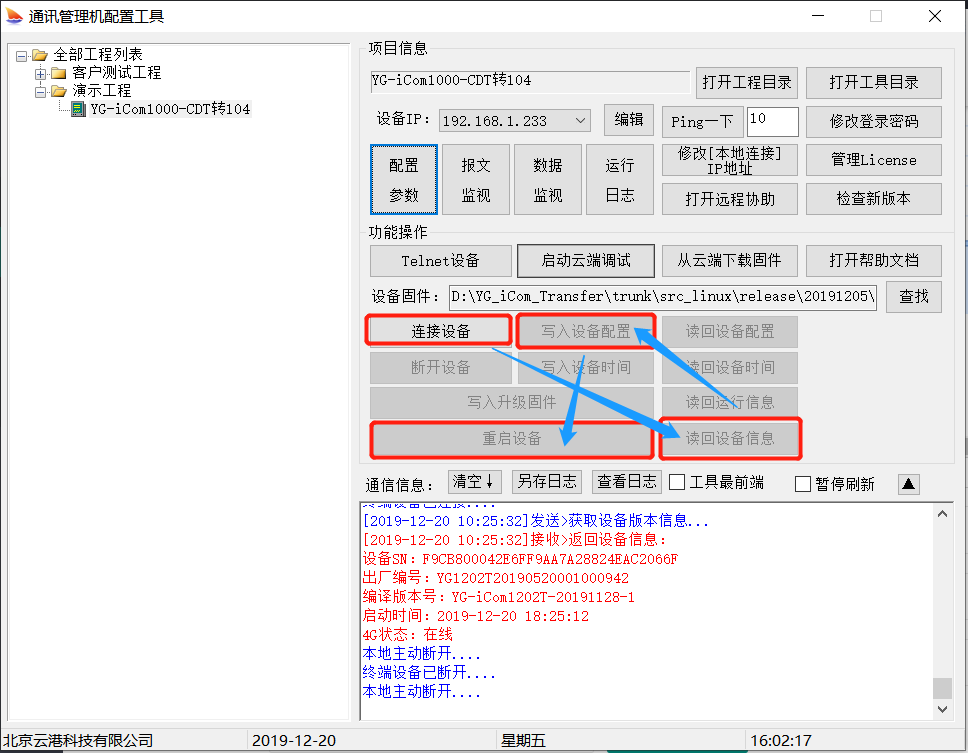Click the 修改登录密码 button
968x753 pixels.
point(874,122)
